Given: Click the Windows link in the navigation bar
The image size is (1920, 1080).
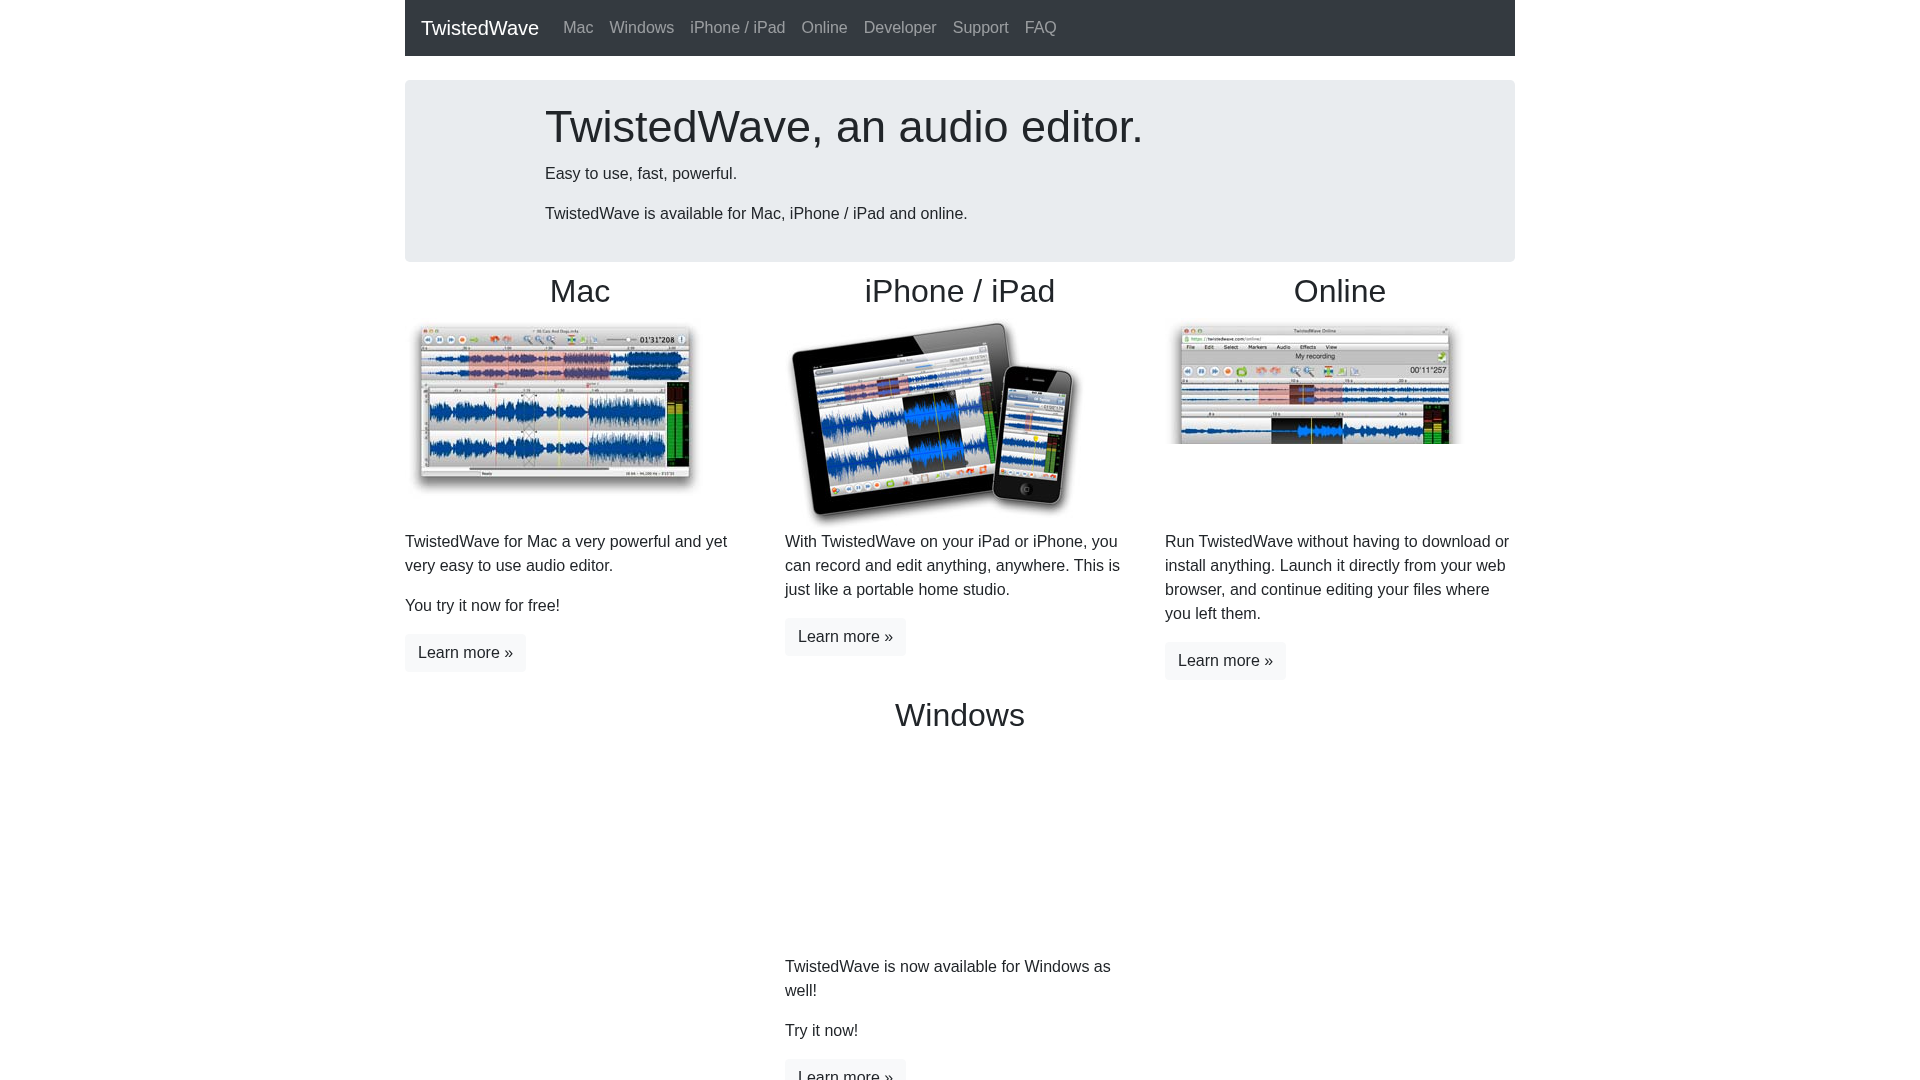Looking at the screenshot, I should [x=641, y=27].
